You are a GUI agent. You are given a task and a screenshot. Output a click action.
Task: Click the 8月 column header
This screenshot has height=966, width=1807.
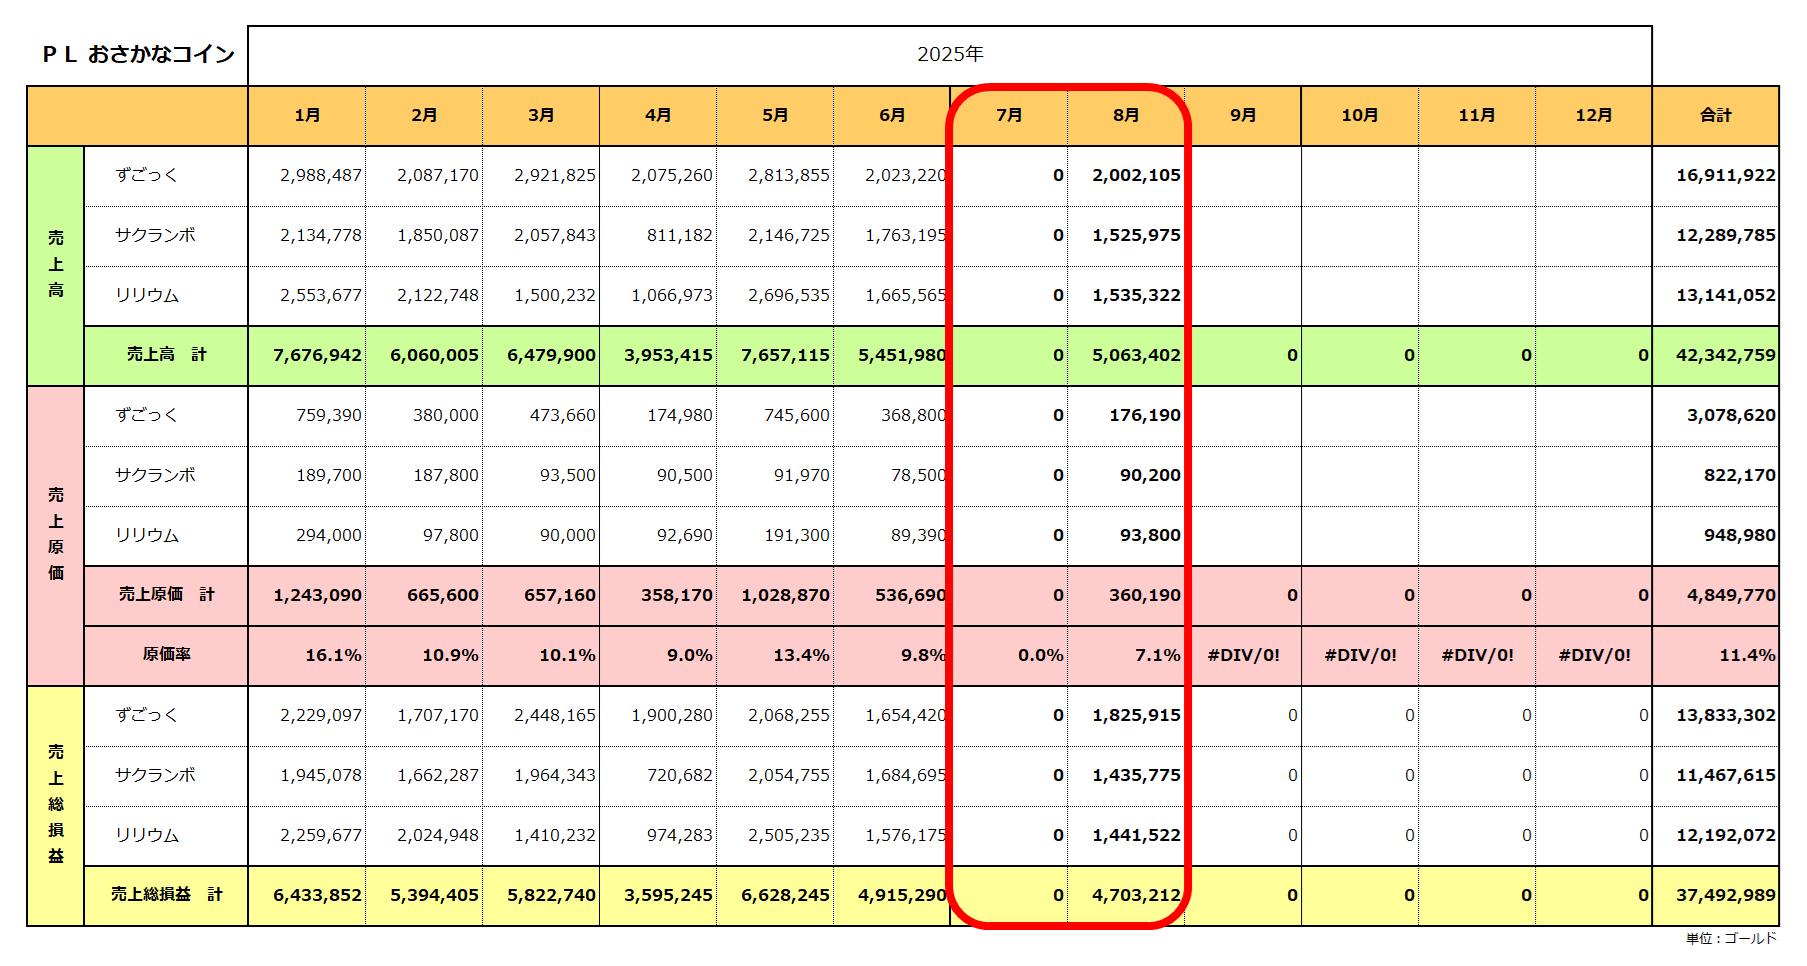[1126, 116]
